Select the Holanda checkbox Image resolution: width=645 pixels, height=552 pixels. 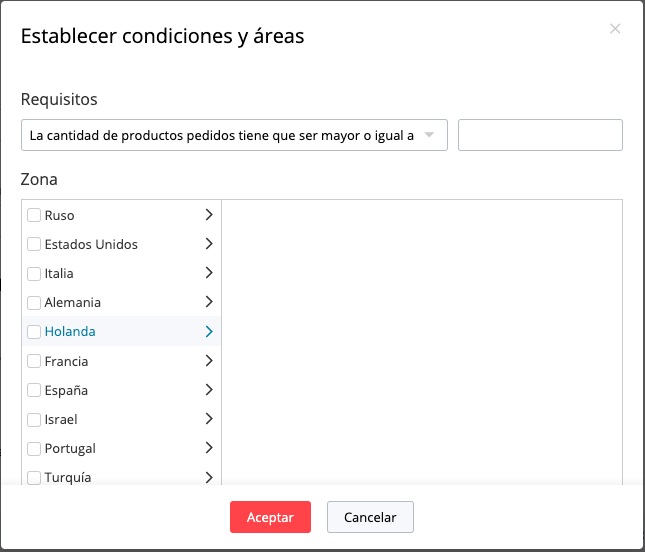[34, 332]
